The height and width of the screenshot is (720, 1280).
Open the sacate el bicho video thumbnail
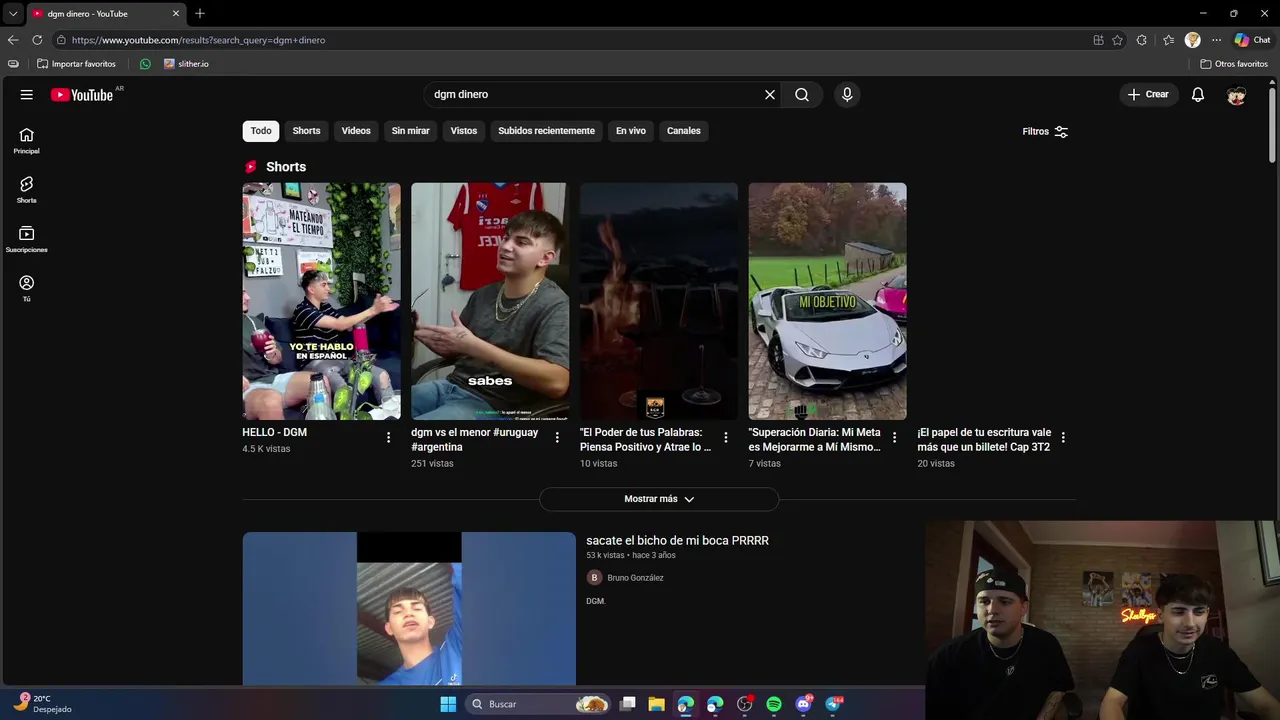click(x=409, y=608)
